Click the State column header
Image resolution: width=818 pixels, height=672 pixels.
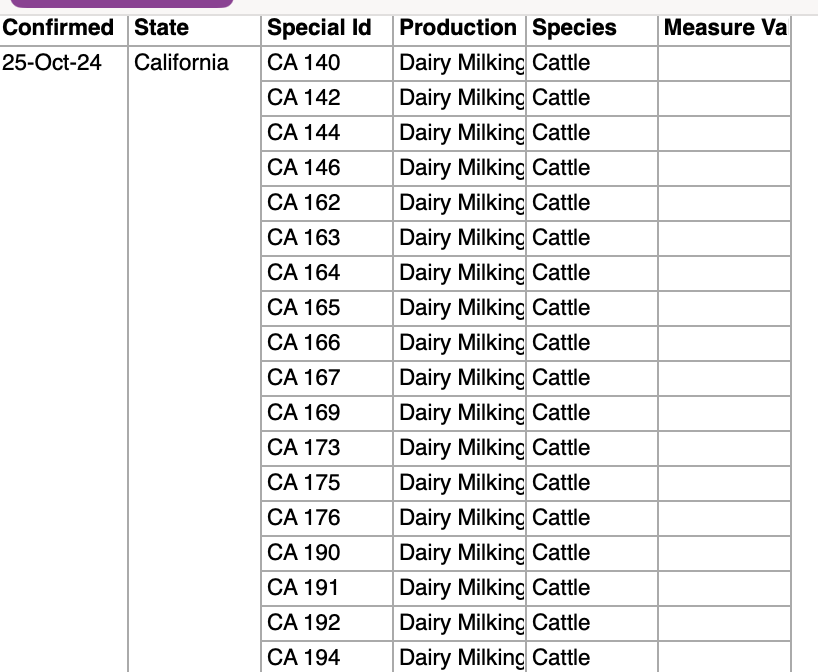194,28
